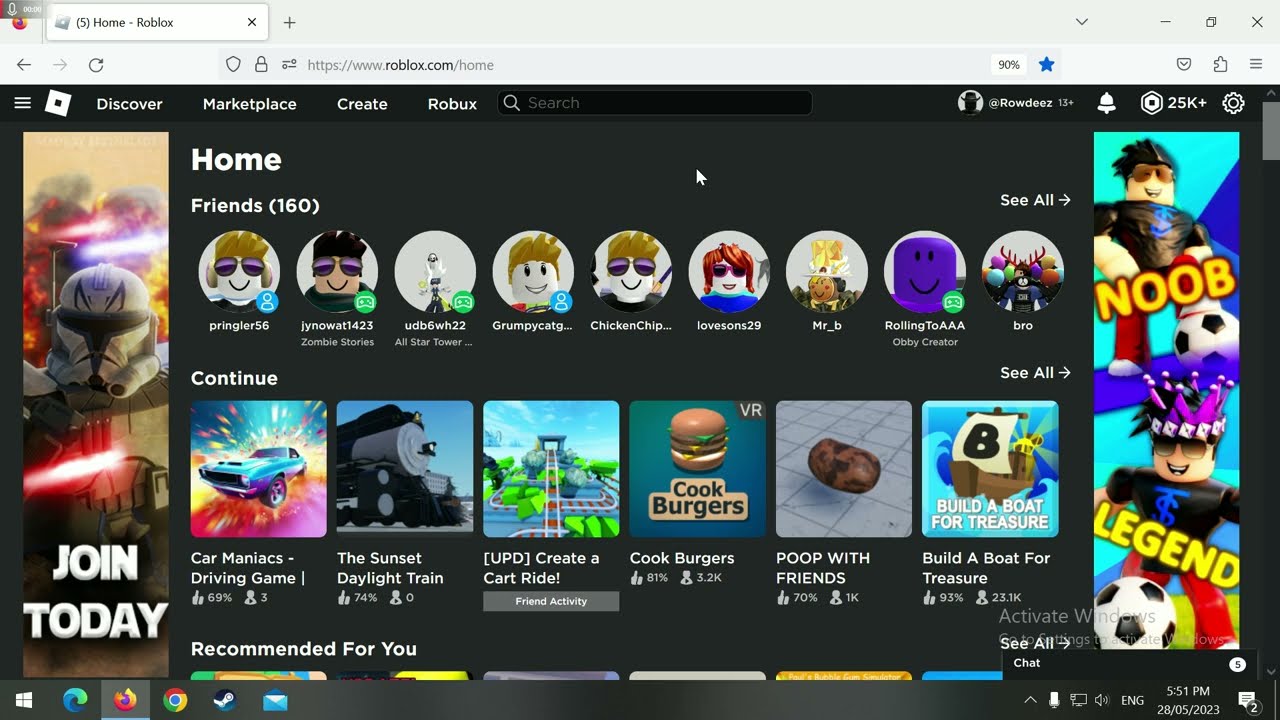Open Windows notification center
The width and height of the screenshot is (1280, 720).
click(x=1248, y=700)
